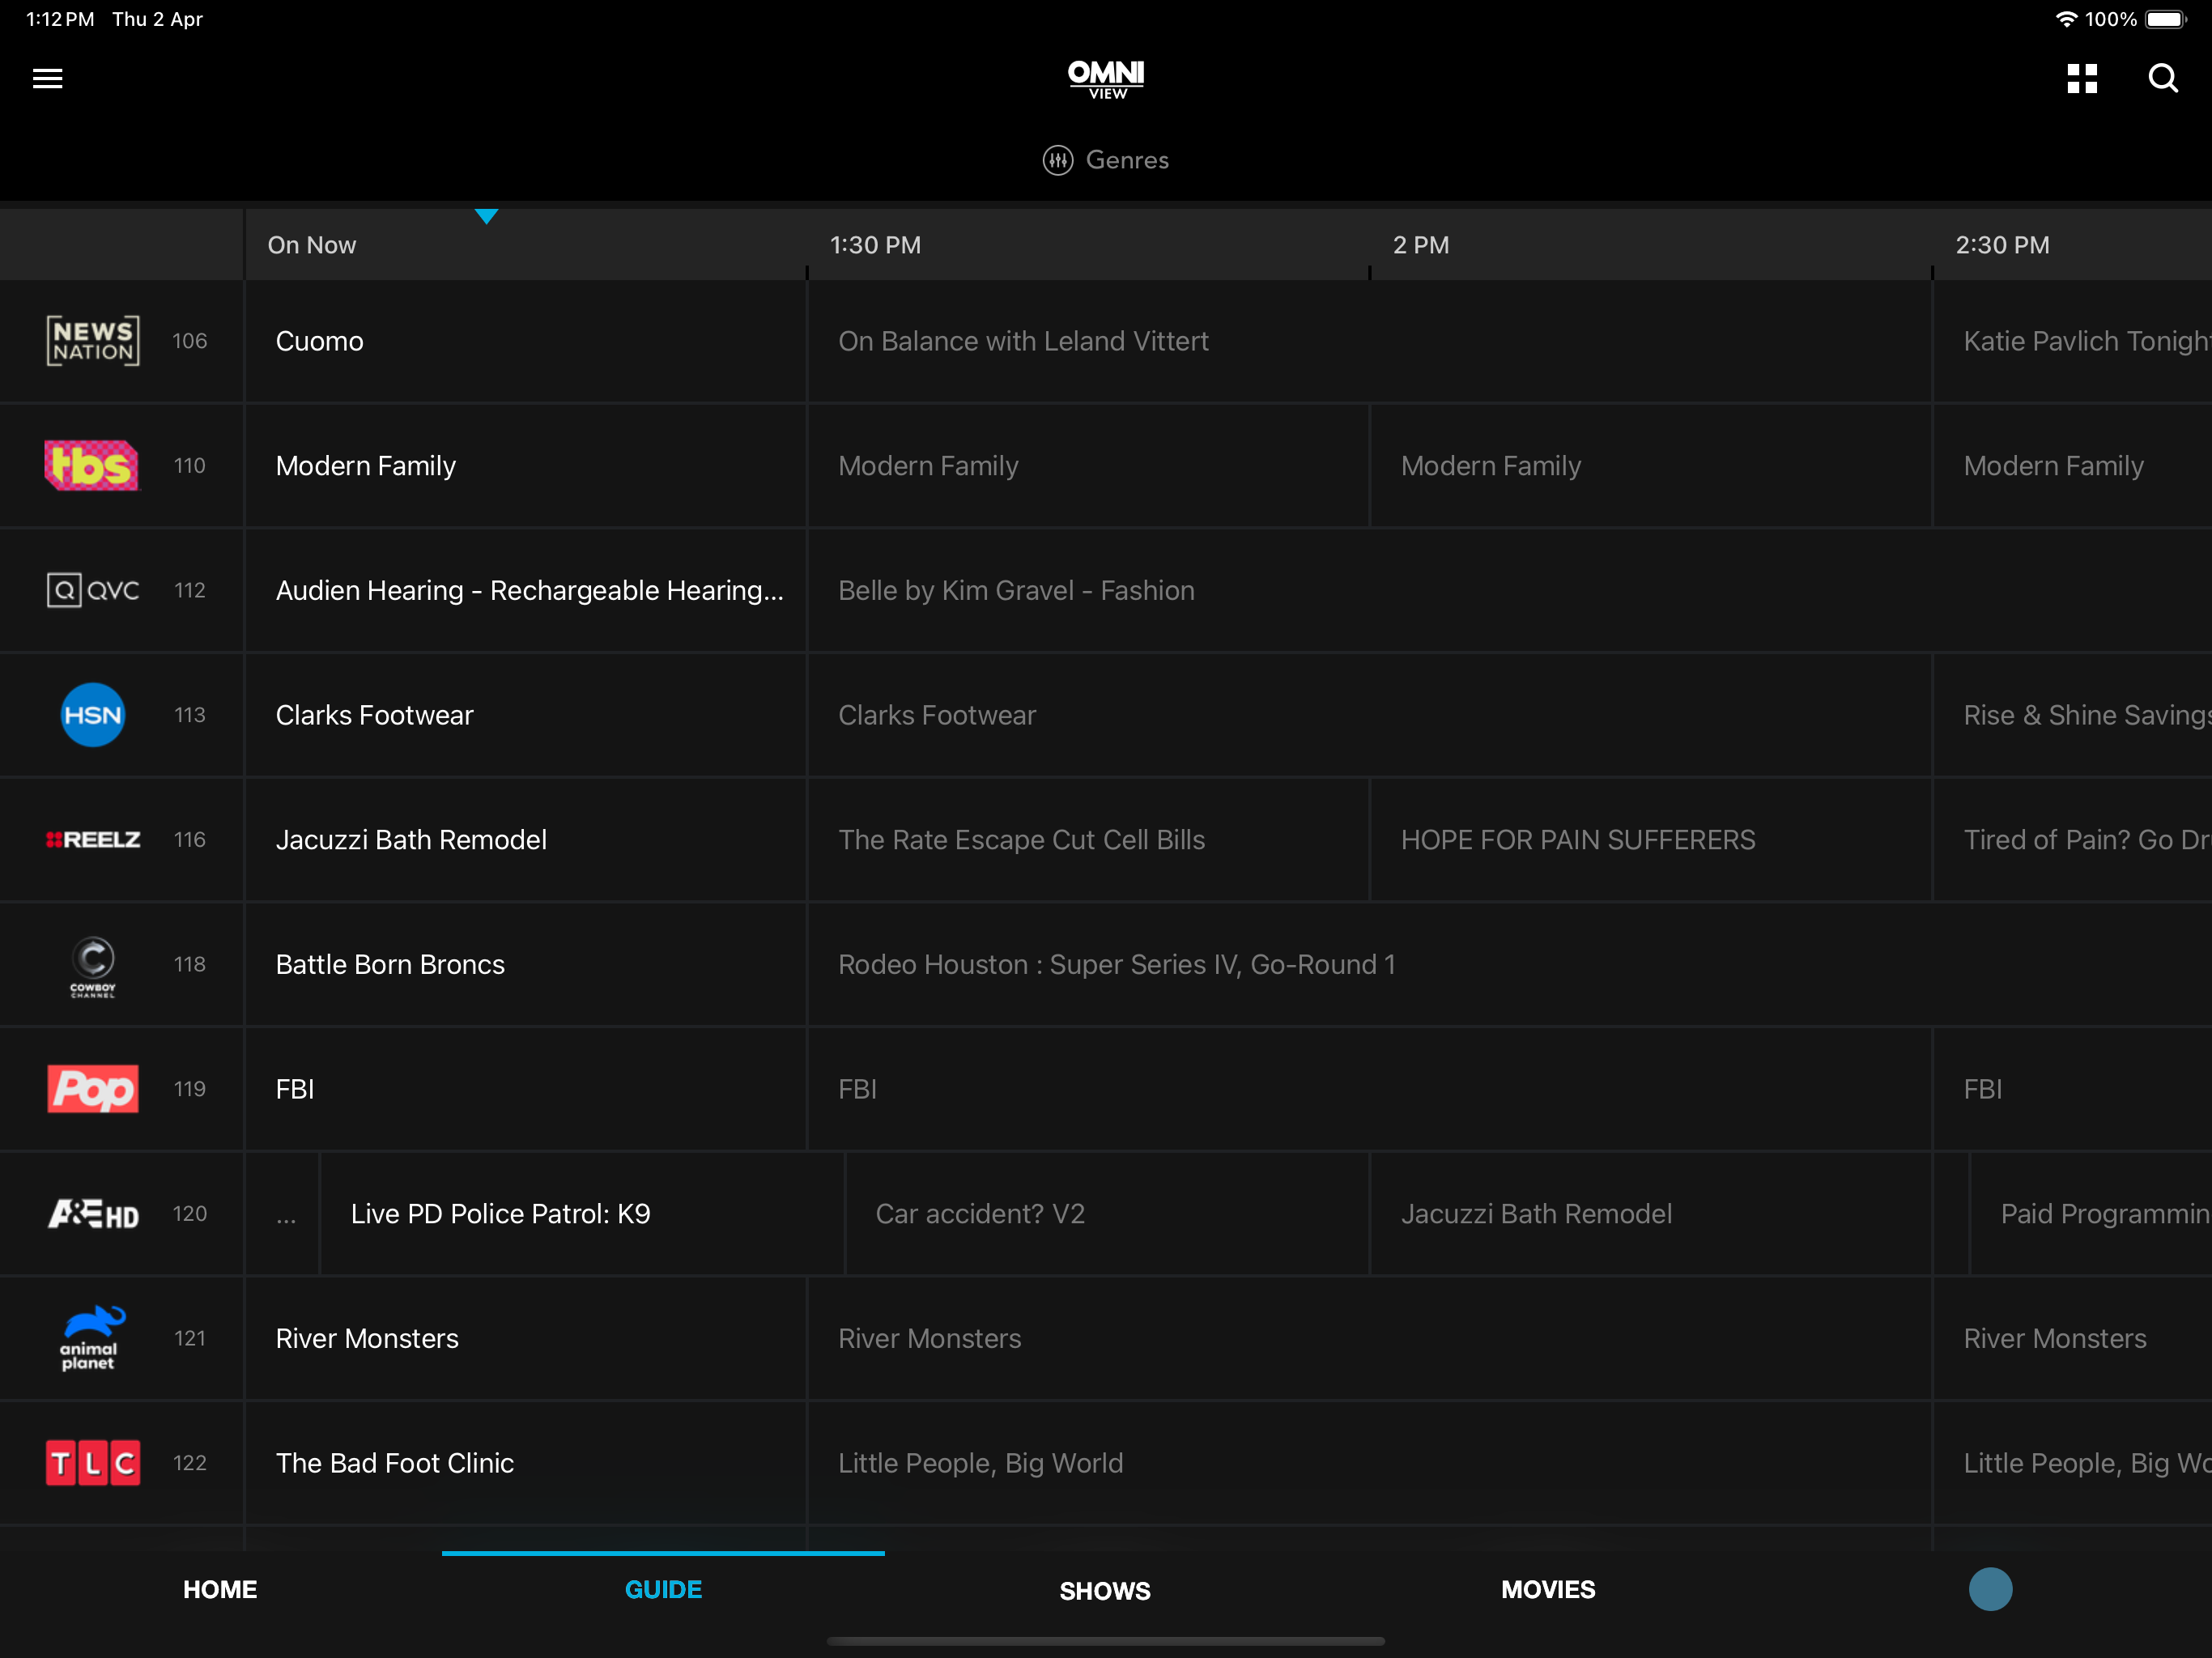Open FBI at 2:30 PM

pyautogui.click(x=2073, y=1089)
